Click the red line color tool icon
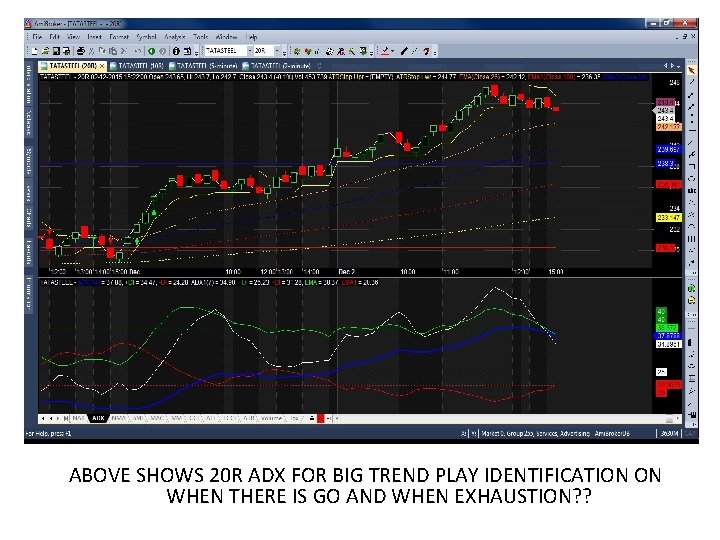720x540 pixels. (x=385, y=51)
